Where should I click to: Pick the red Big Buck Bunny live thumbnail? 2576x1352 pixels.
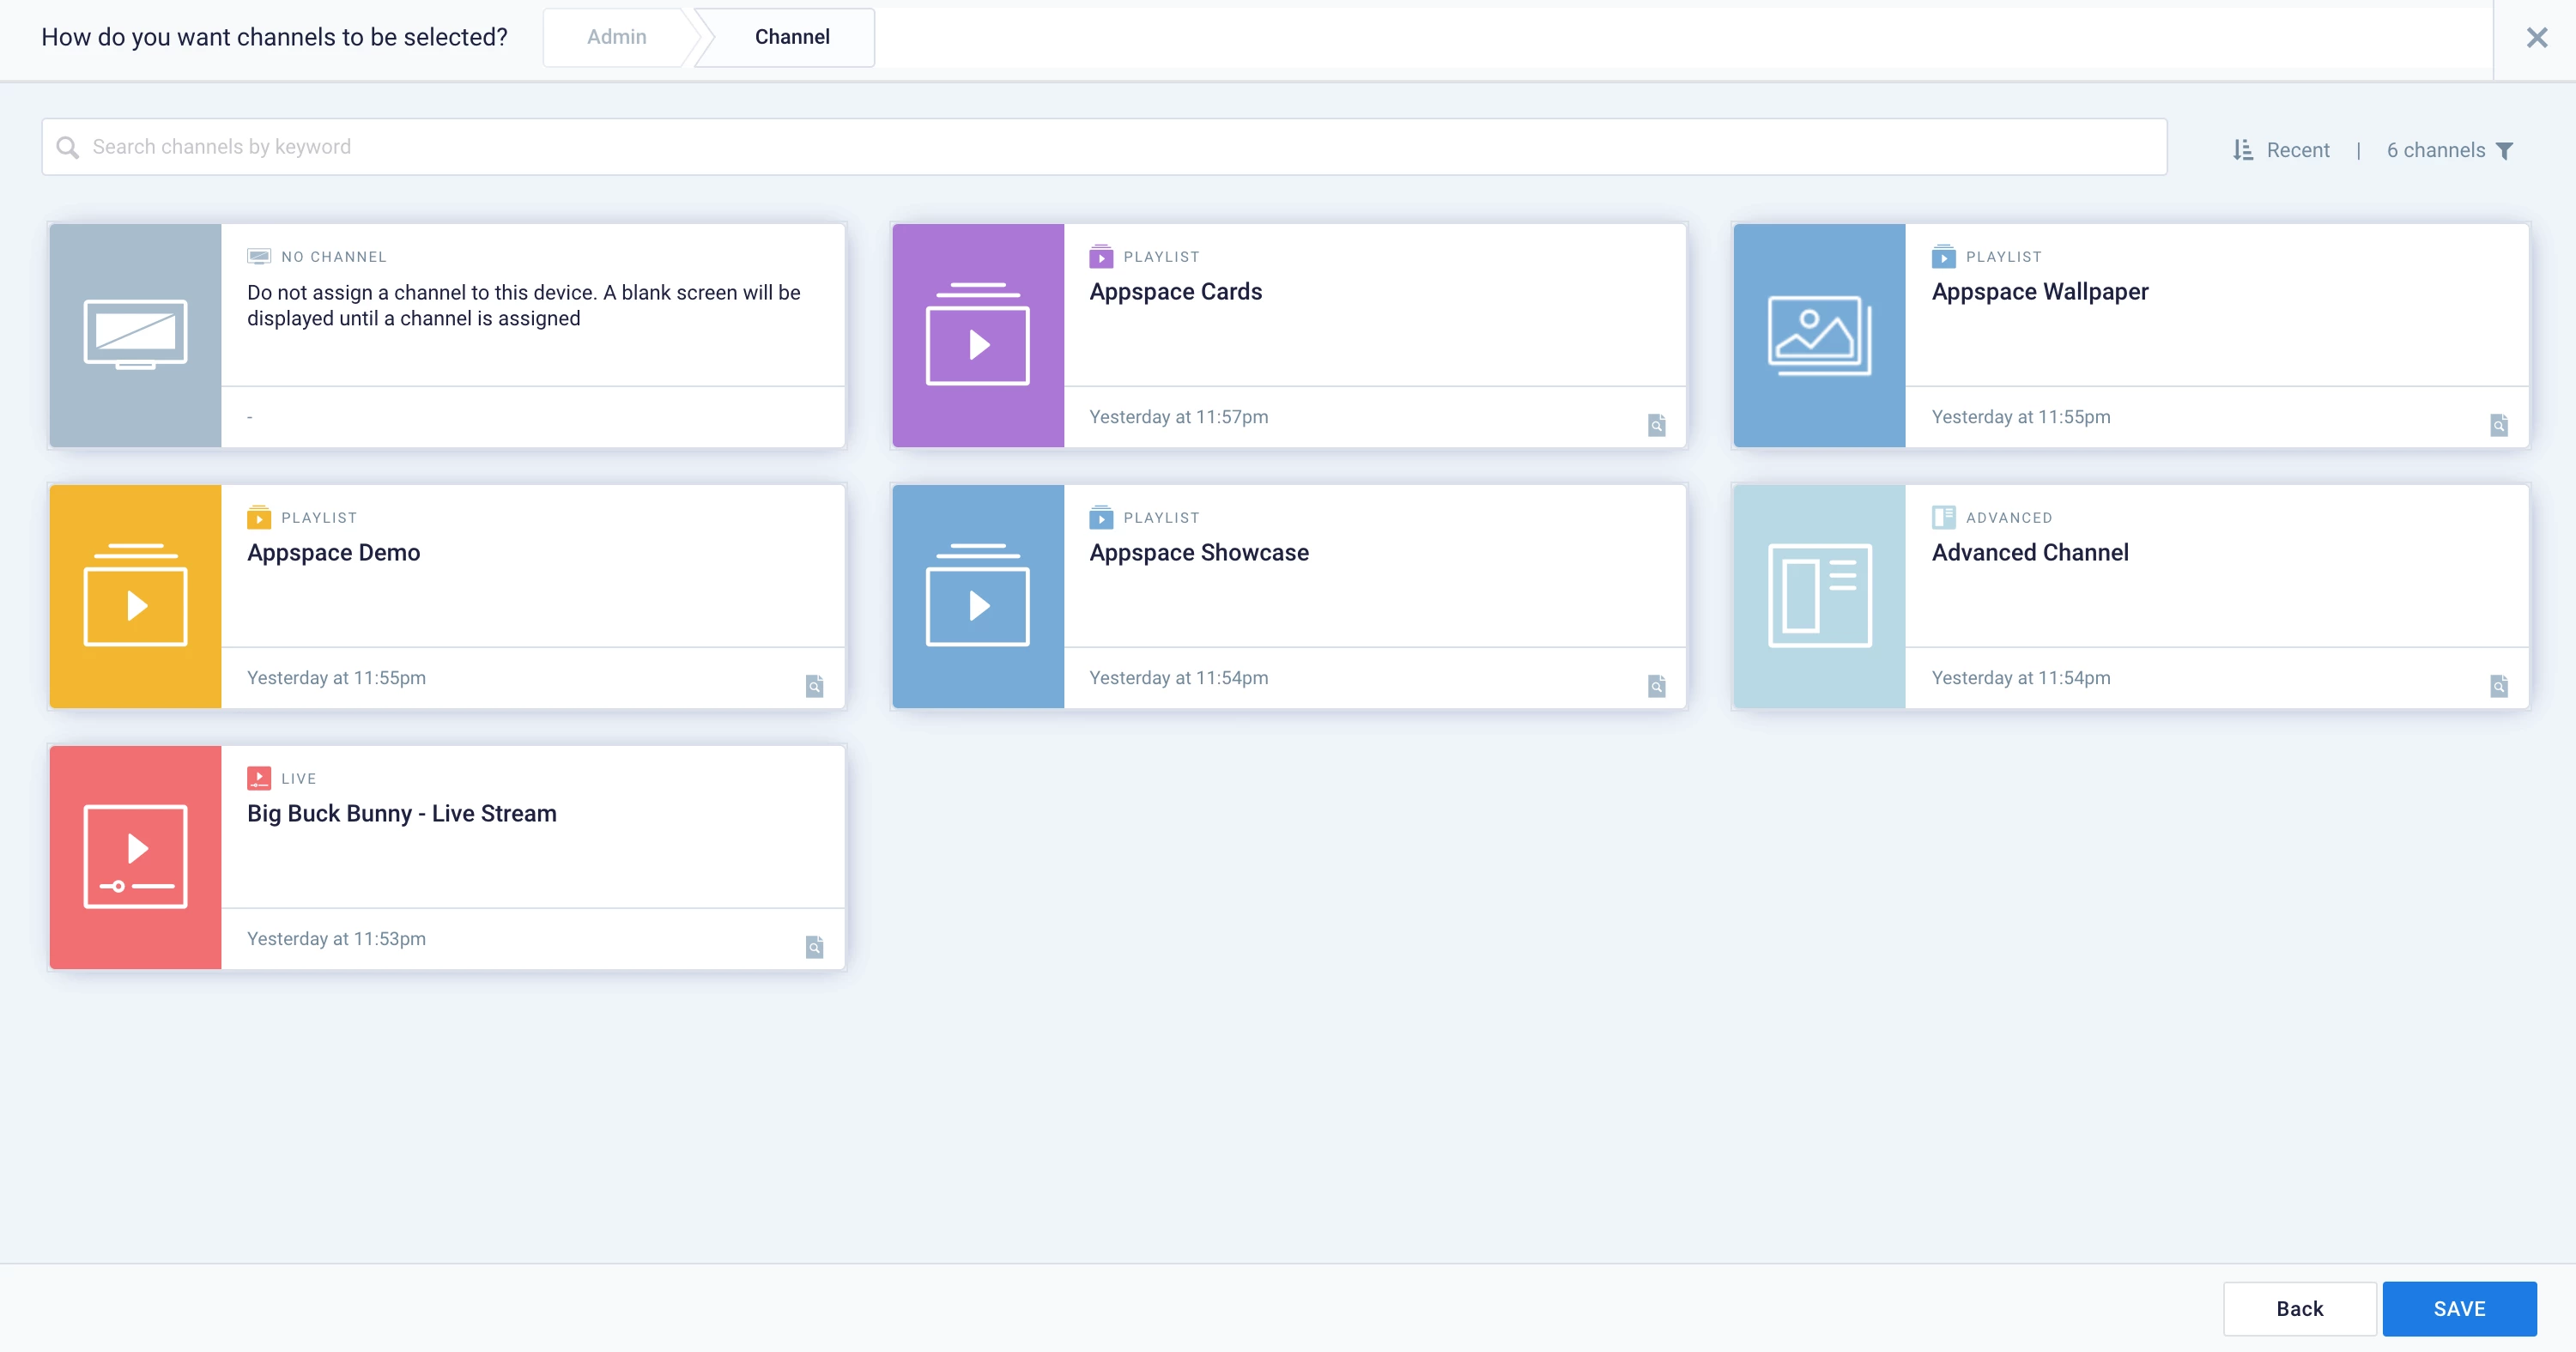[x=135, y=857]
